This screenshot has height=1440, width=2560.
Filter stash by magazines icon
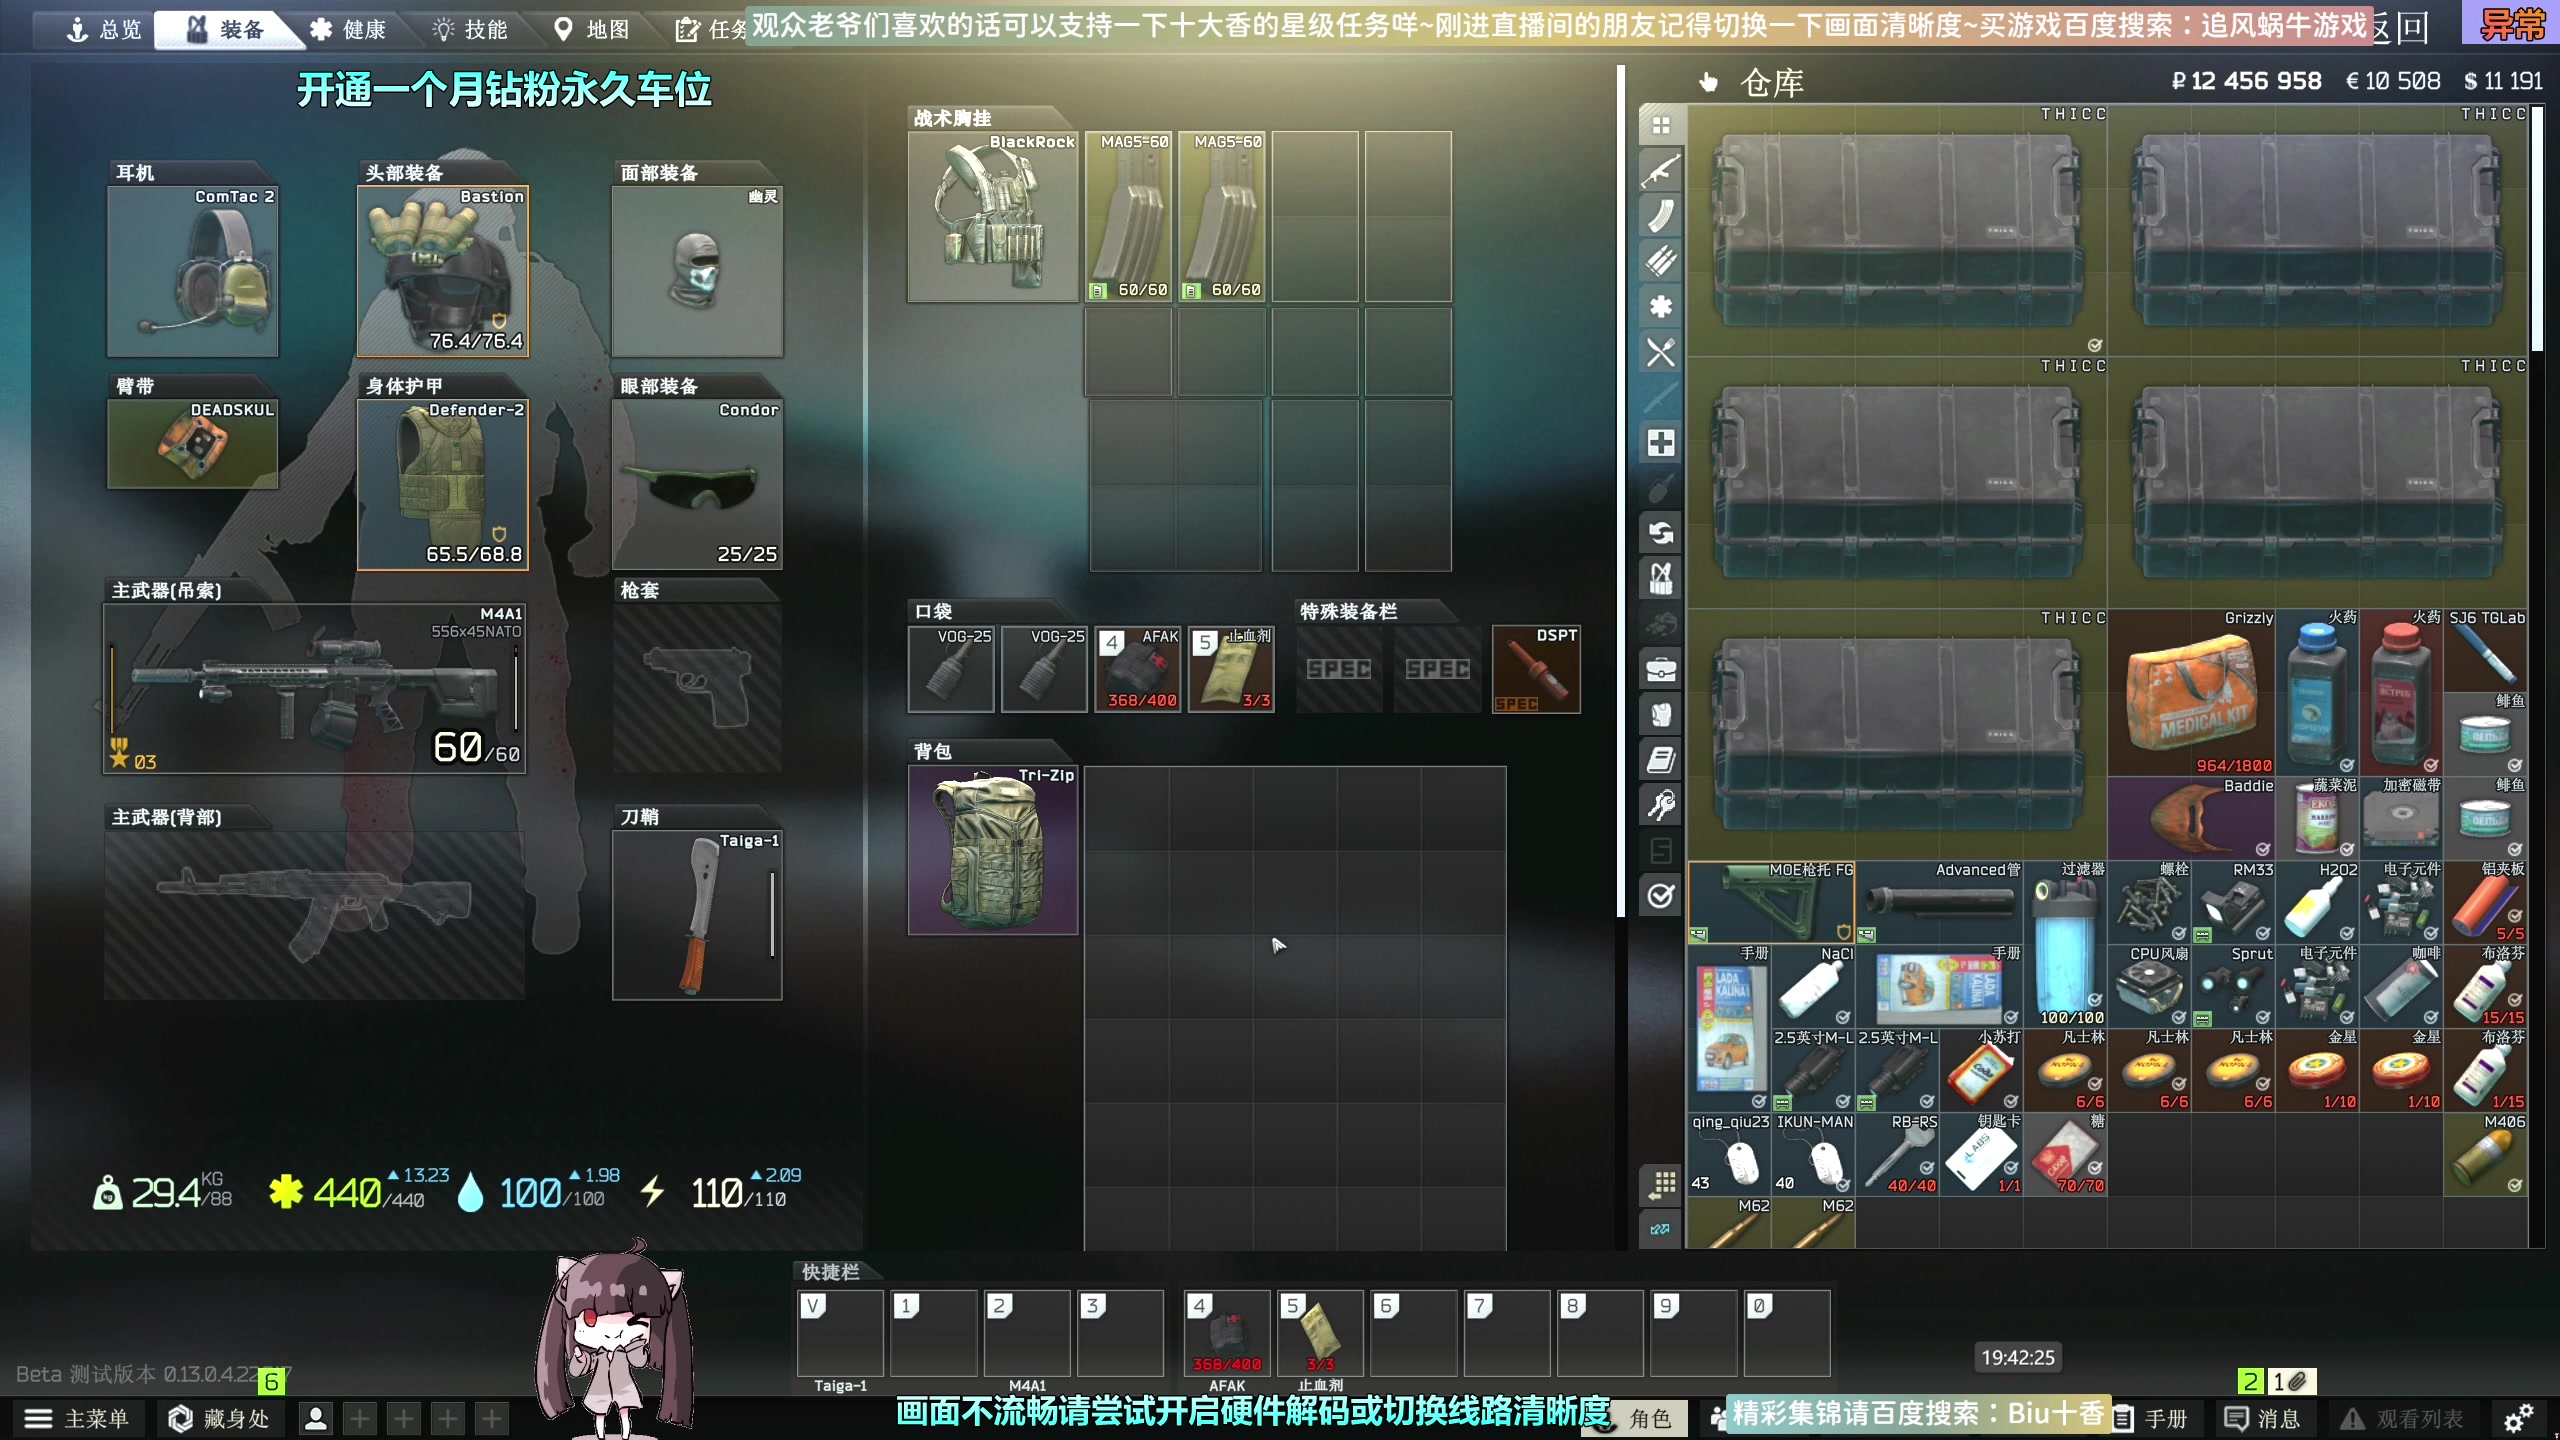1660,216
